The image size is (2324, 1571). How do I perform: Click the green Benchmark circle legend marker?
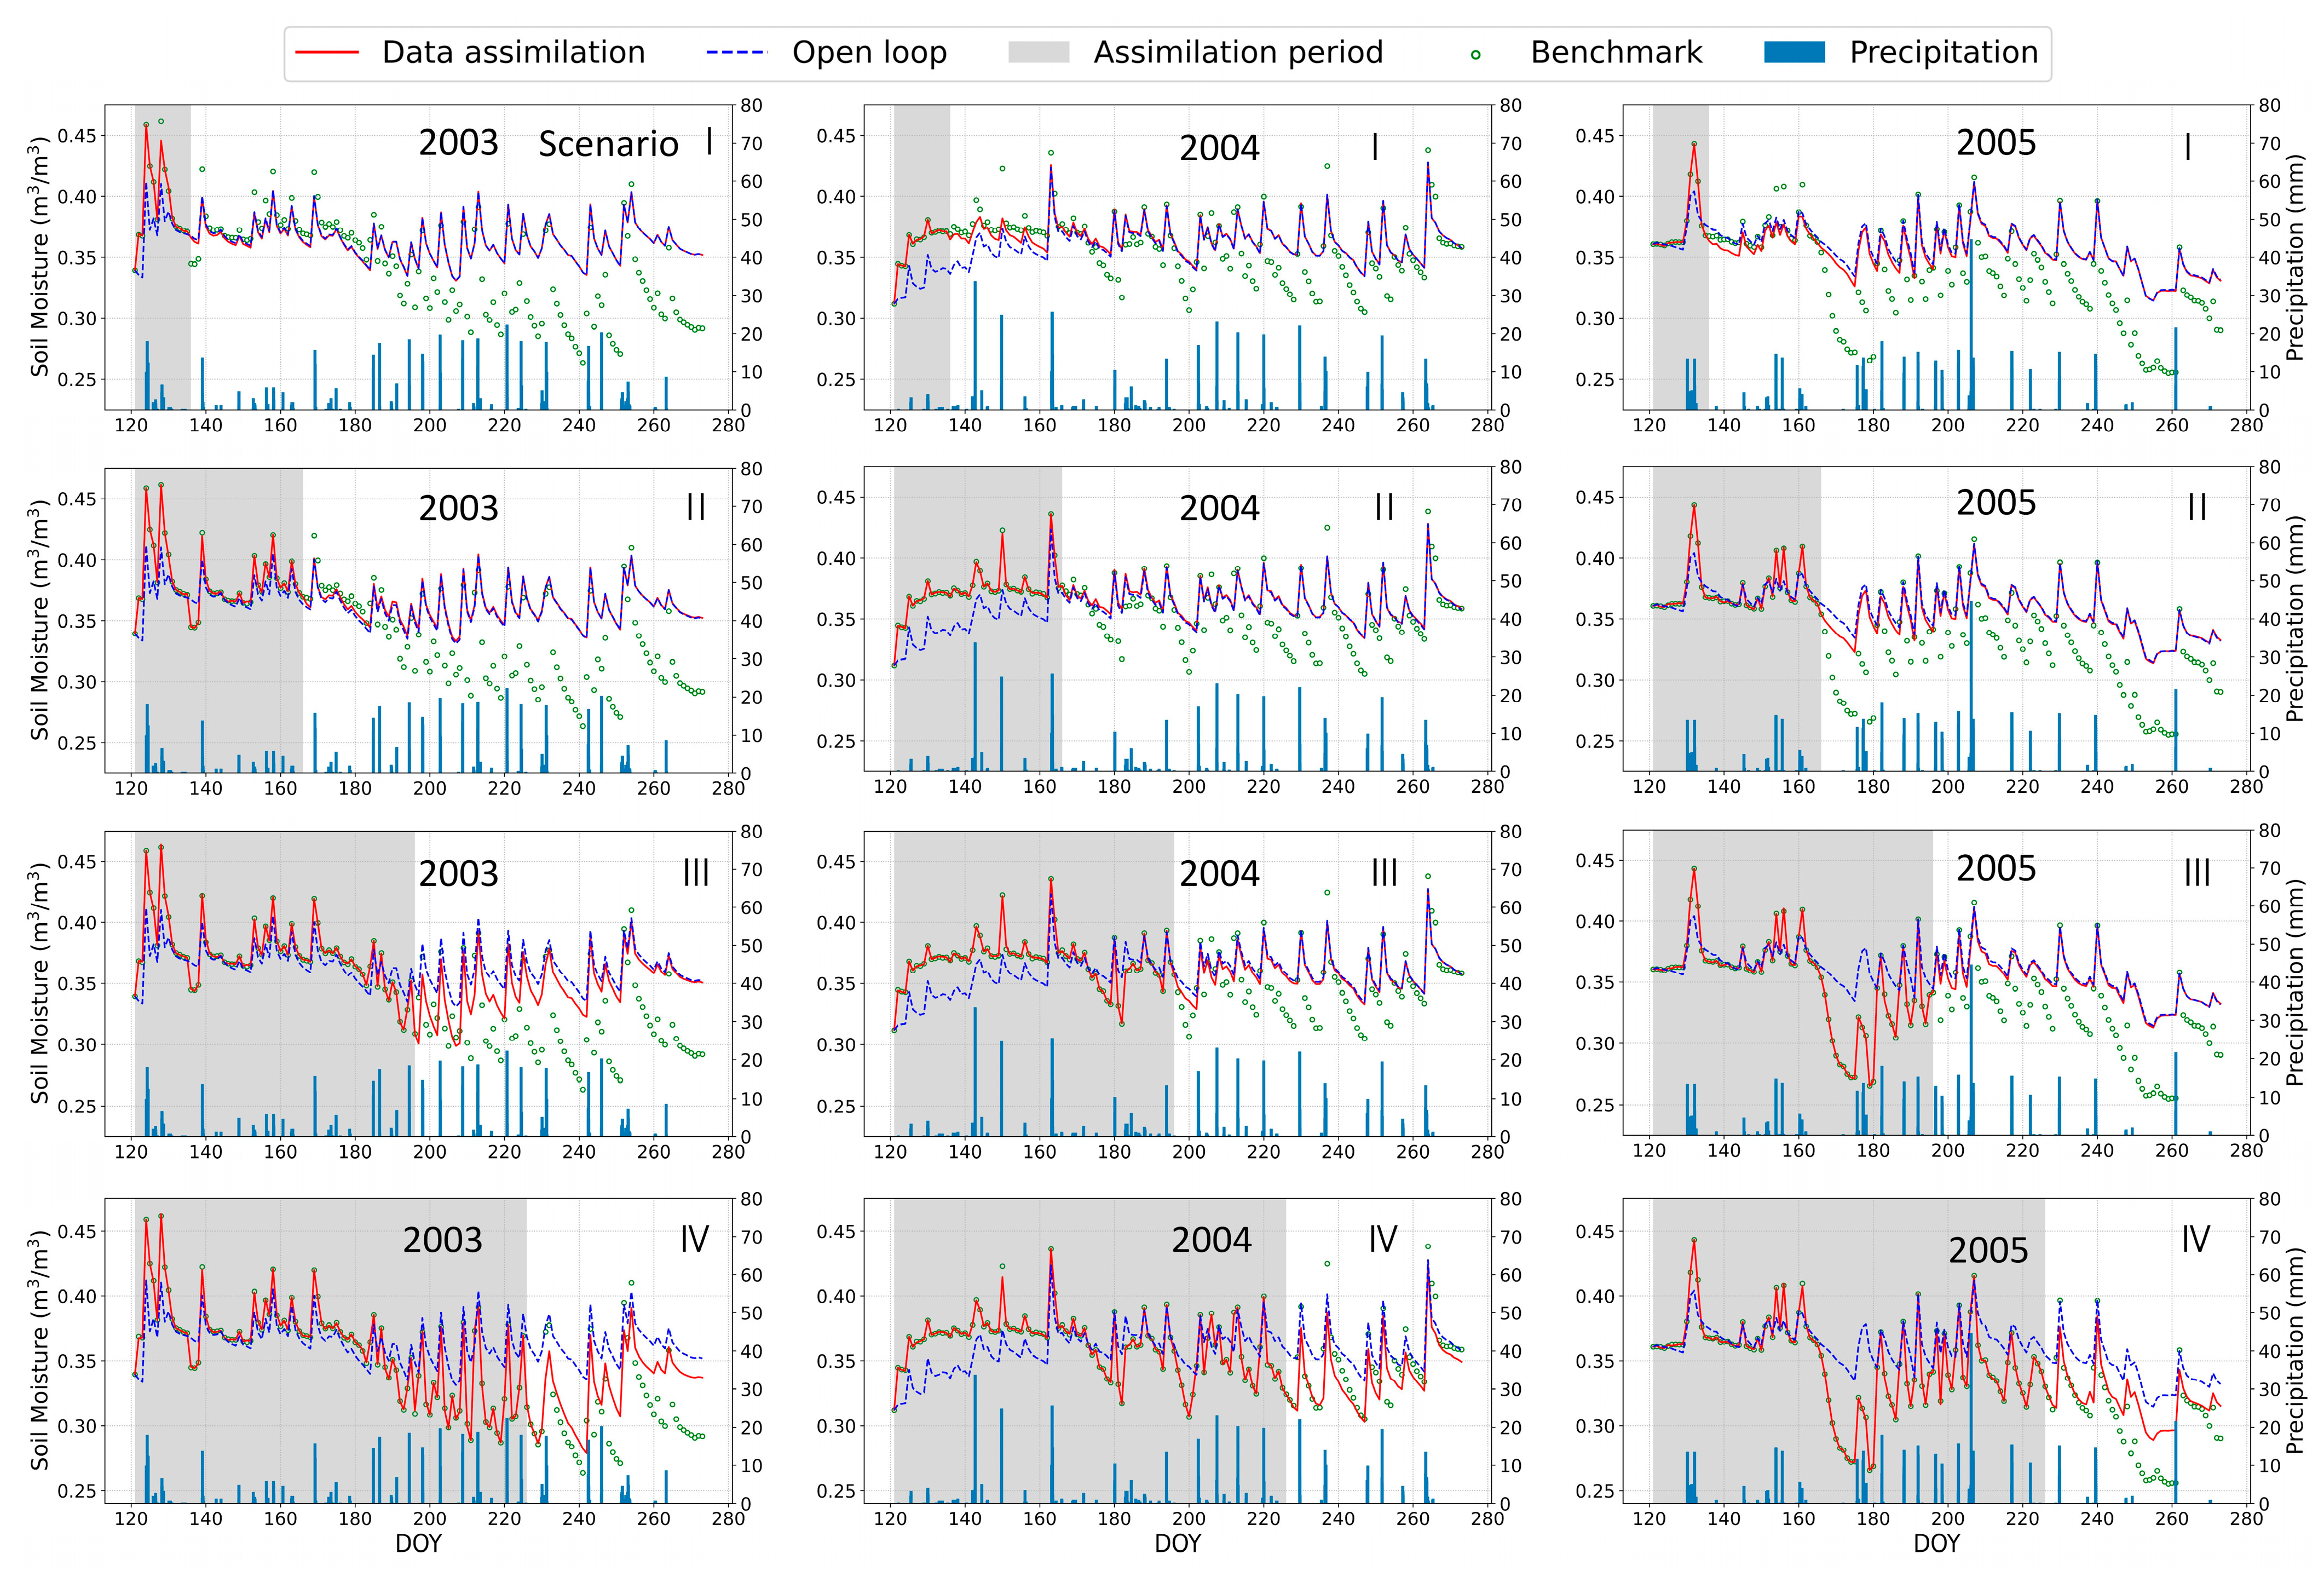tap(1475, 55)
